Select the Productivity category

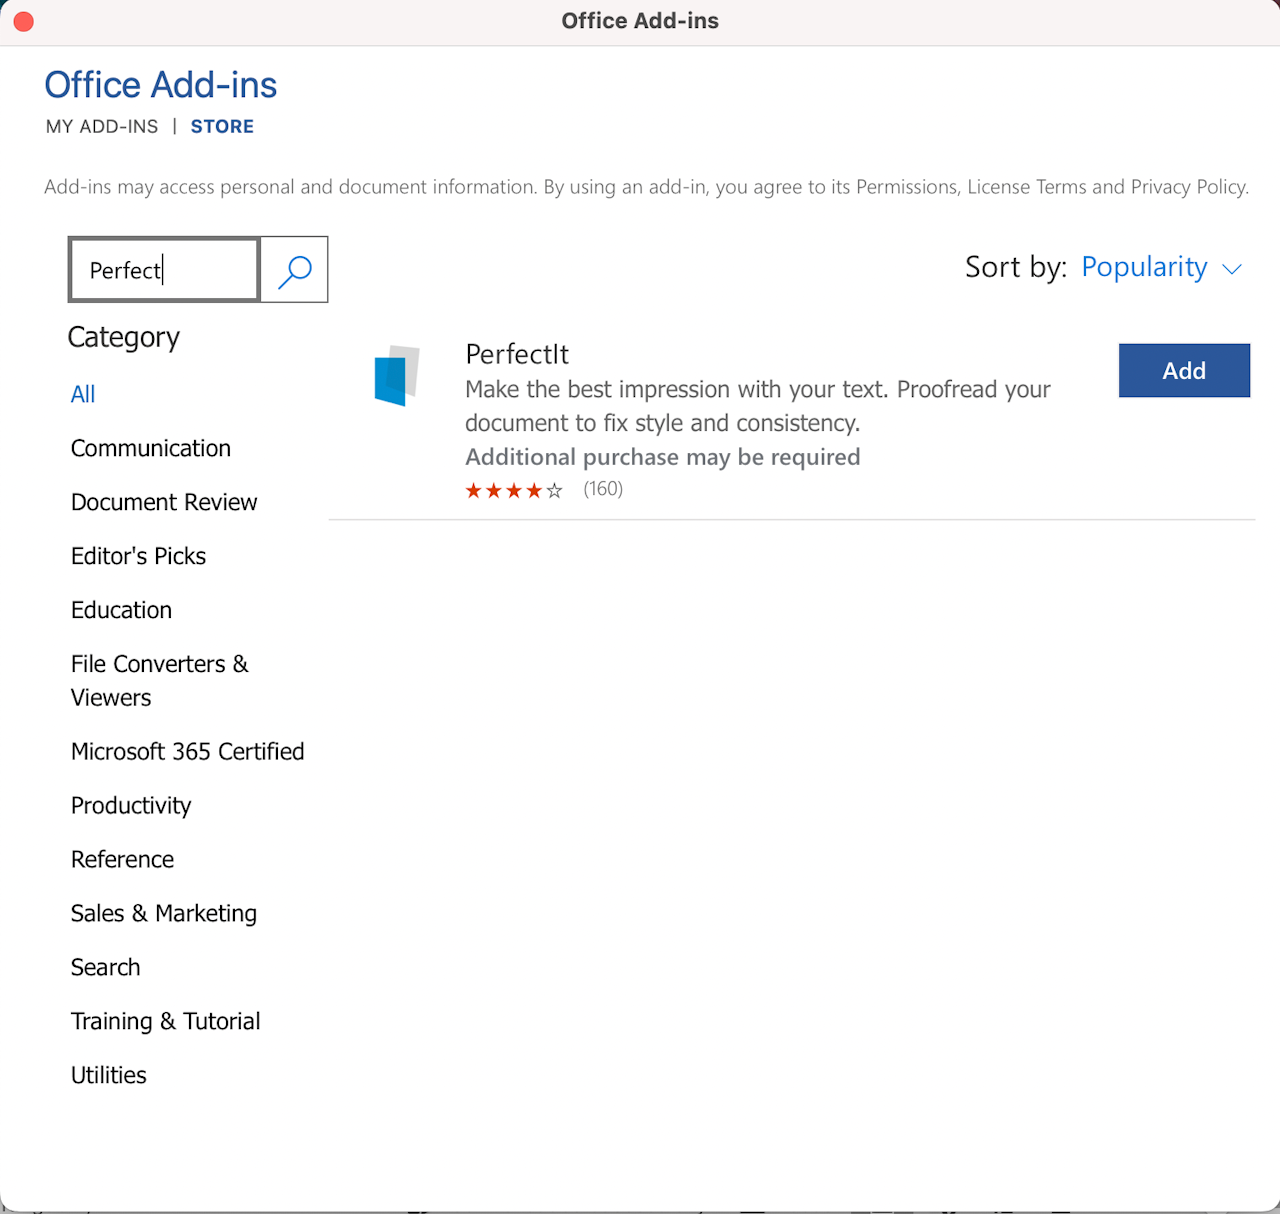coord(131,806)
